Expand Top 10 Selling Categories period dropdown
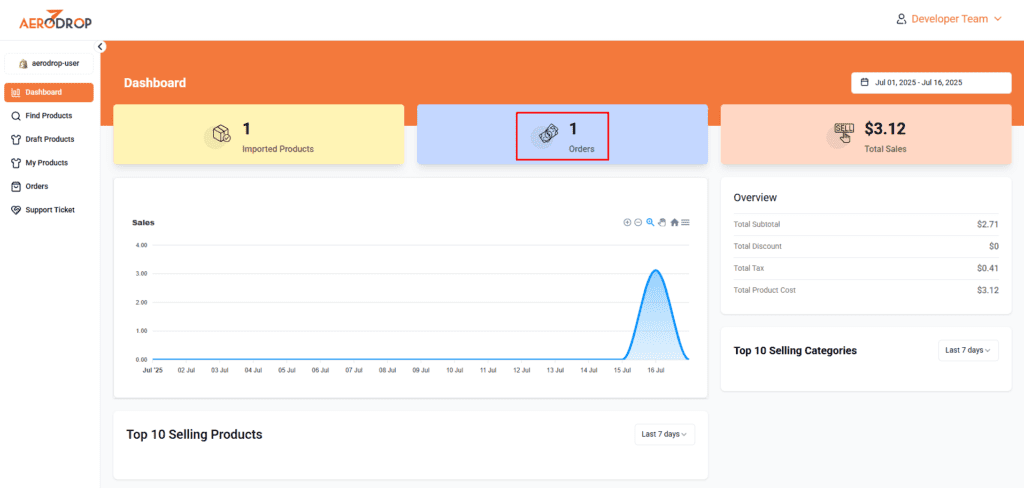The image size is (1024, 488). click(x=968, y=350)
